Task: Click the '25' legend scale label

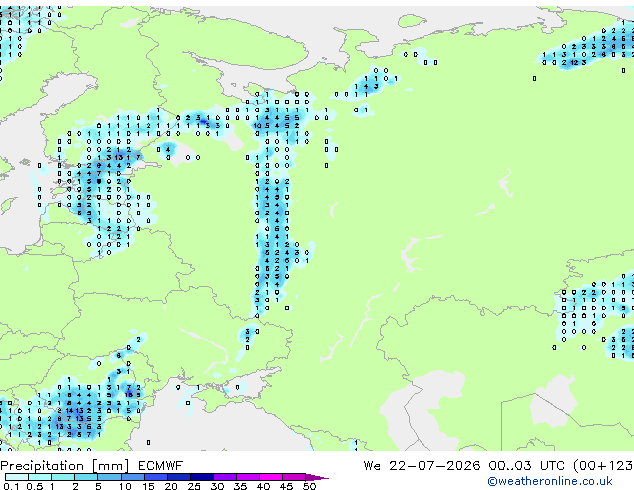Action: (x=194, y=486)
